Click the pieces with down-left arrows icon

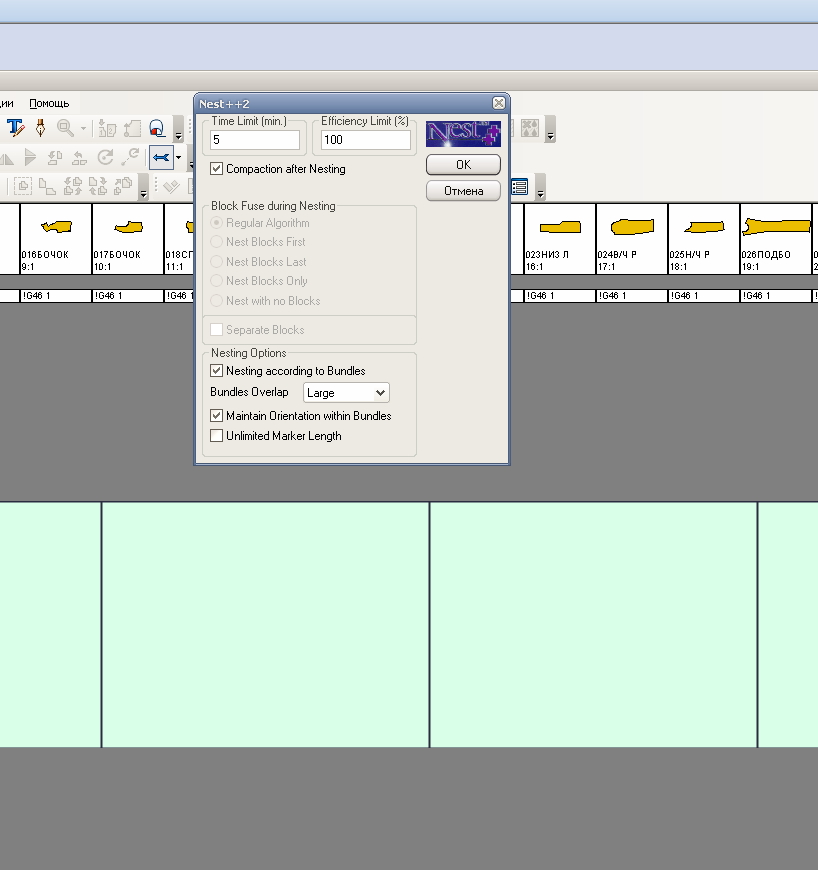[73, 186]
